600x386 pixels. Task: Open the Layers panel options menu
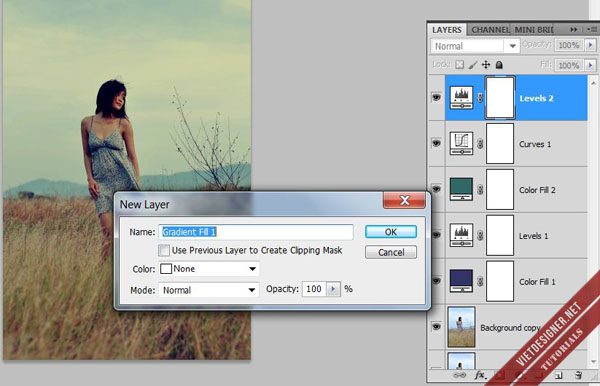coord(592,29)
